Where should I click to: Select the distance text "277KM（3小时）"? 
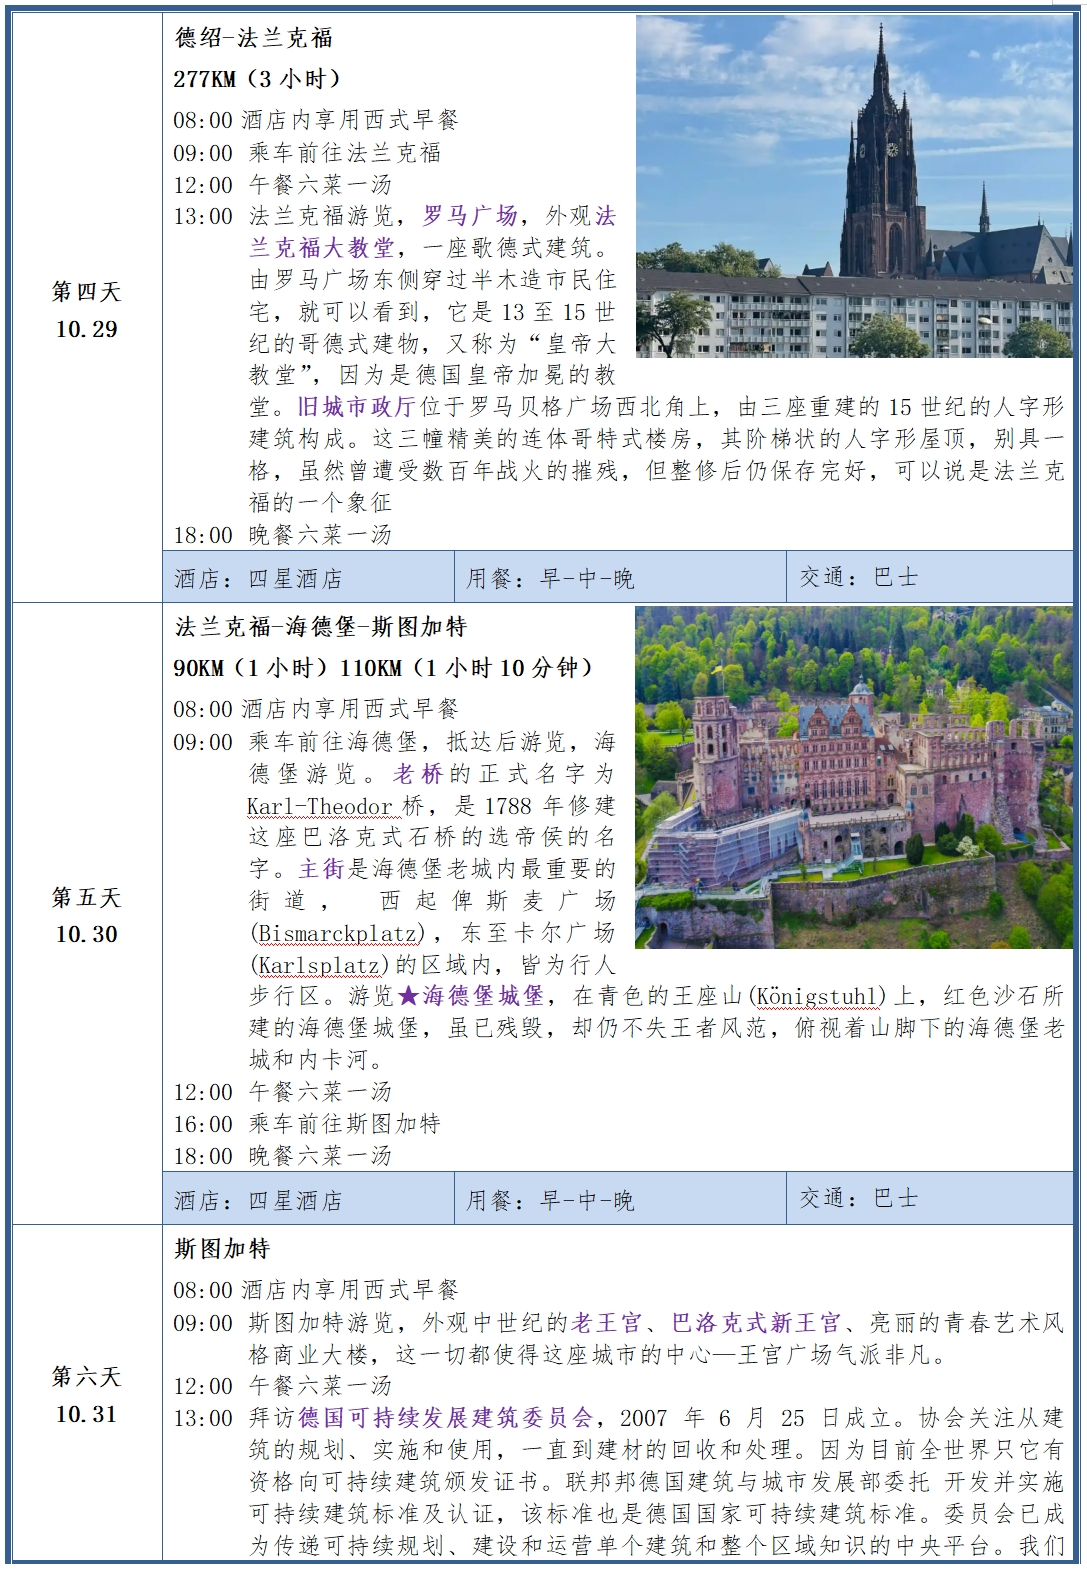pos(258,79)
